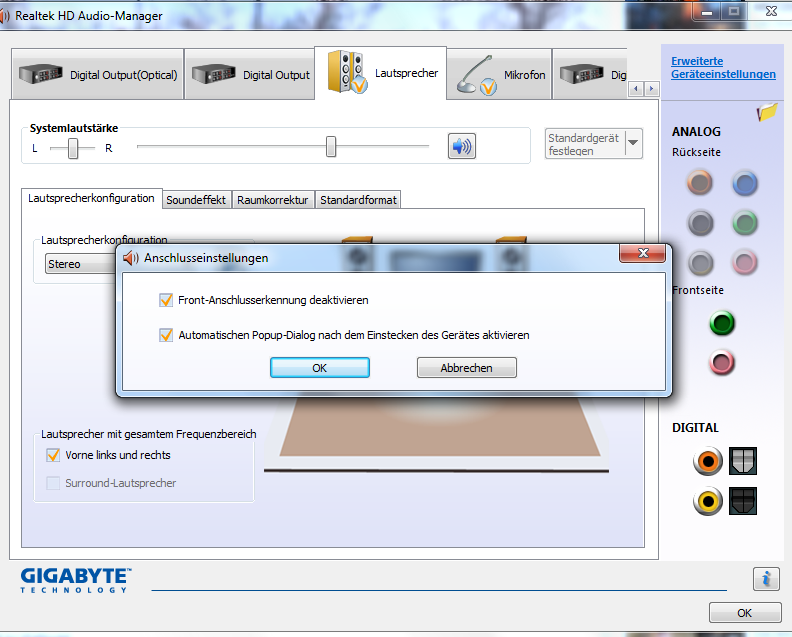Confirm Anschlusseinstellungen dialog with OK

coord(320,368)
